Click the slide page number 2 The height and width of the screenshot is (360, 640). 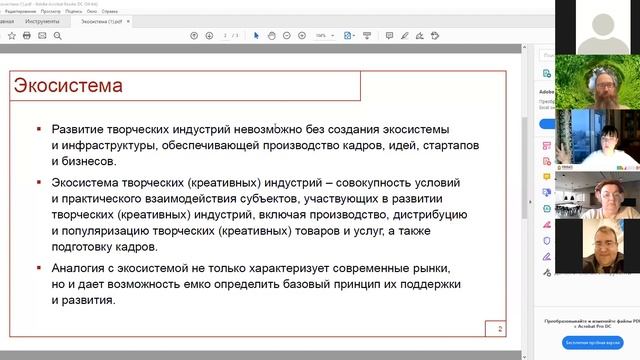point(500,329)
